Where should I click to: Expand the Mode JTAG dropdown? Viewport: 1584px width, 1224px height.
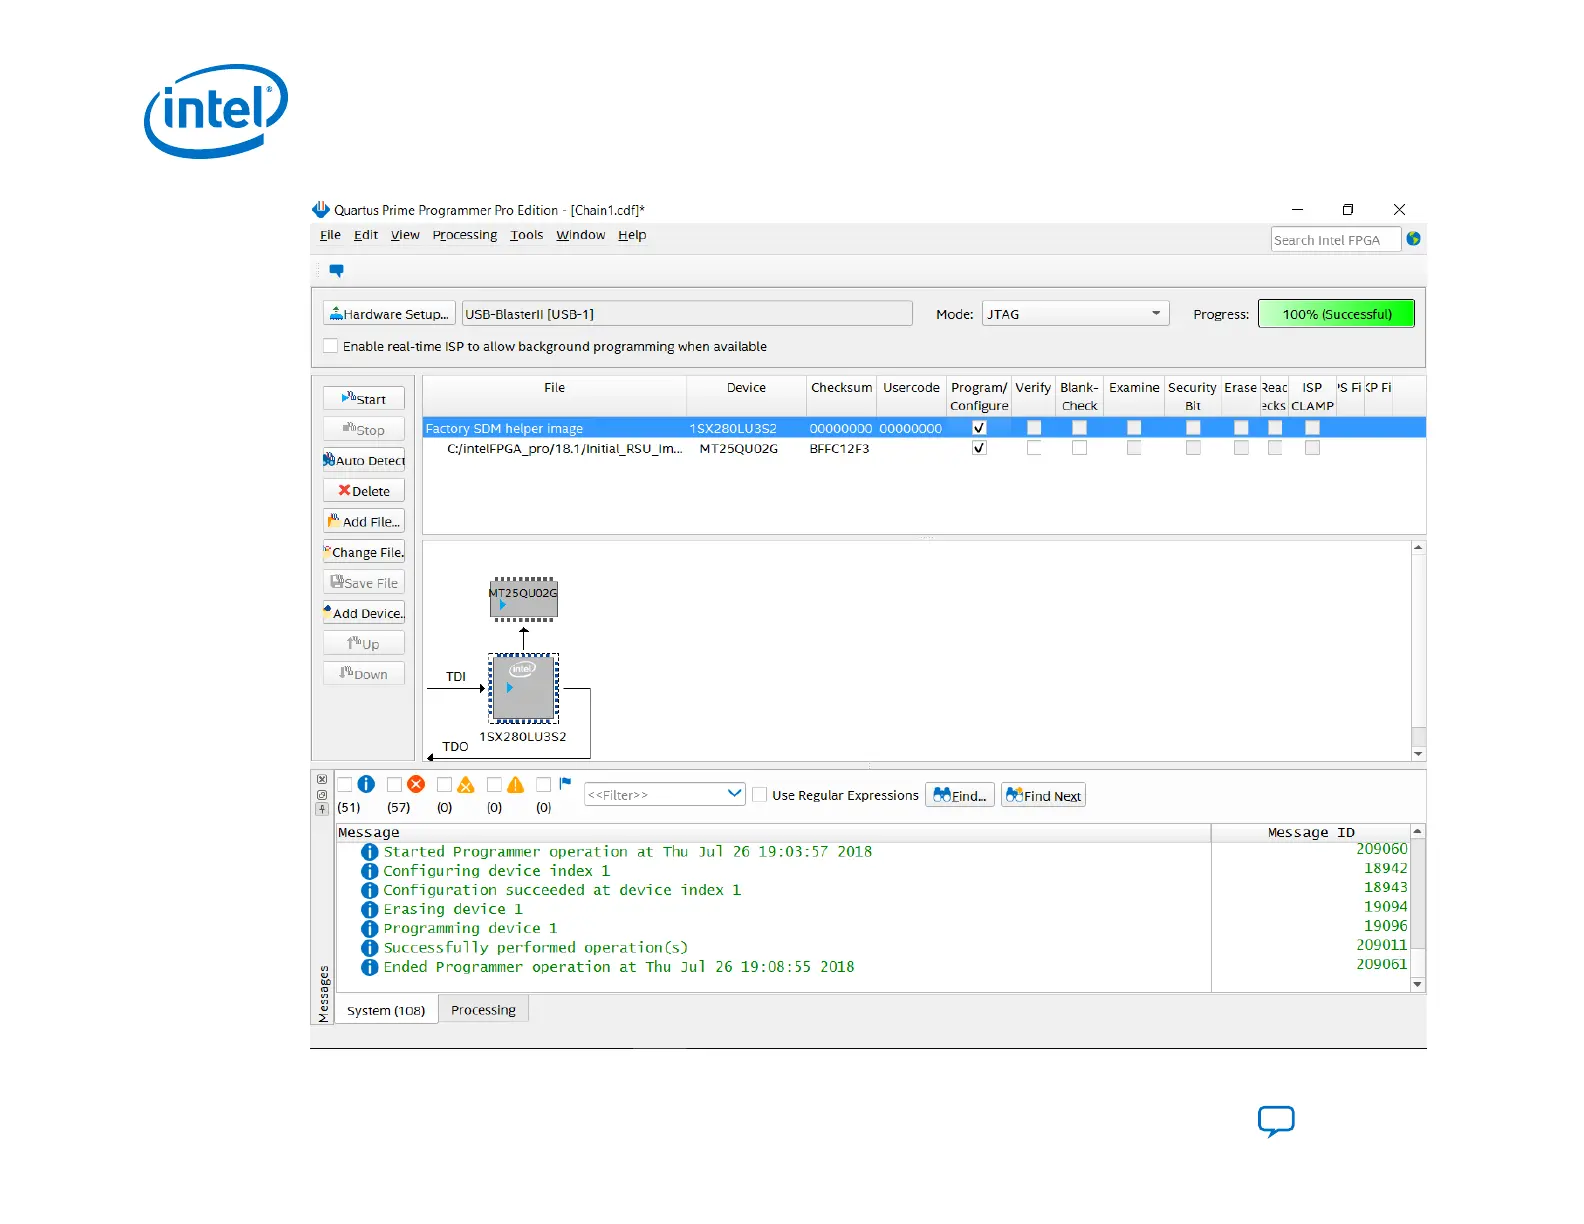tap(1075, 314)
